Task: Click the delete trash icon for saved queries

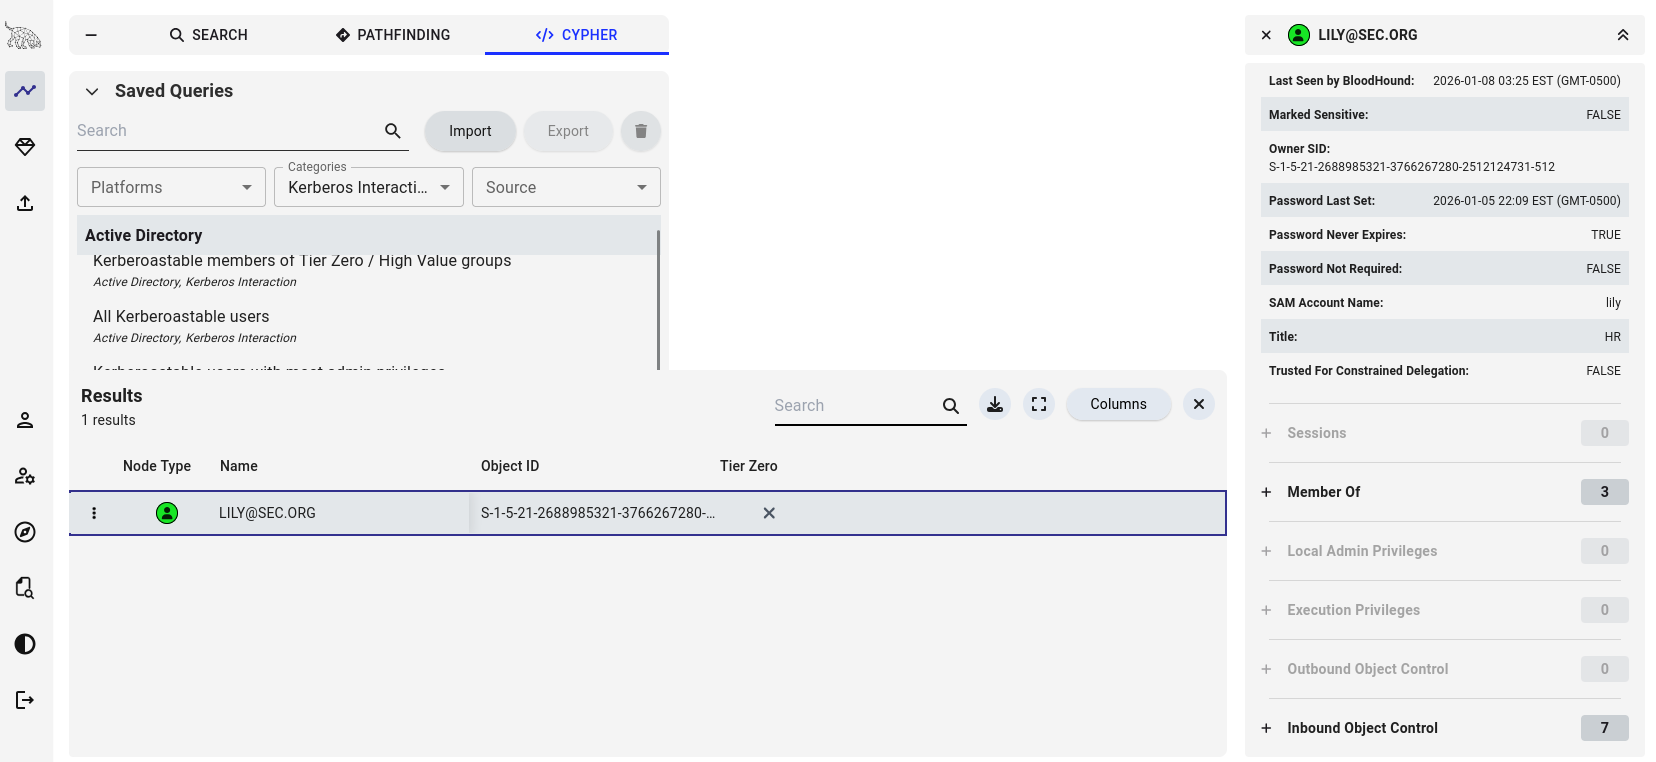Action: (641, 131)
